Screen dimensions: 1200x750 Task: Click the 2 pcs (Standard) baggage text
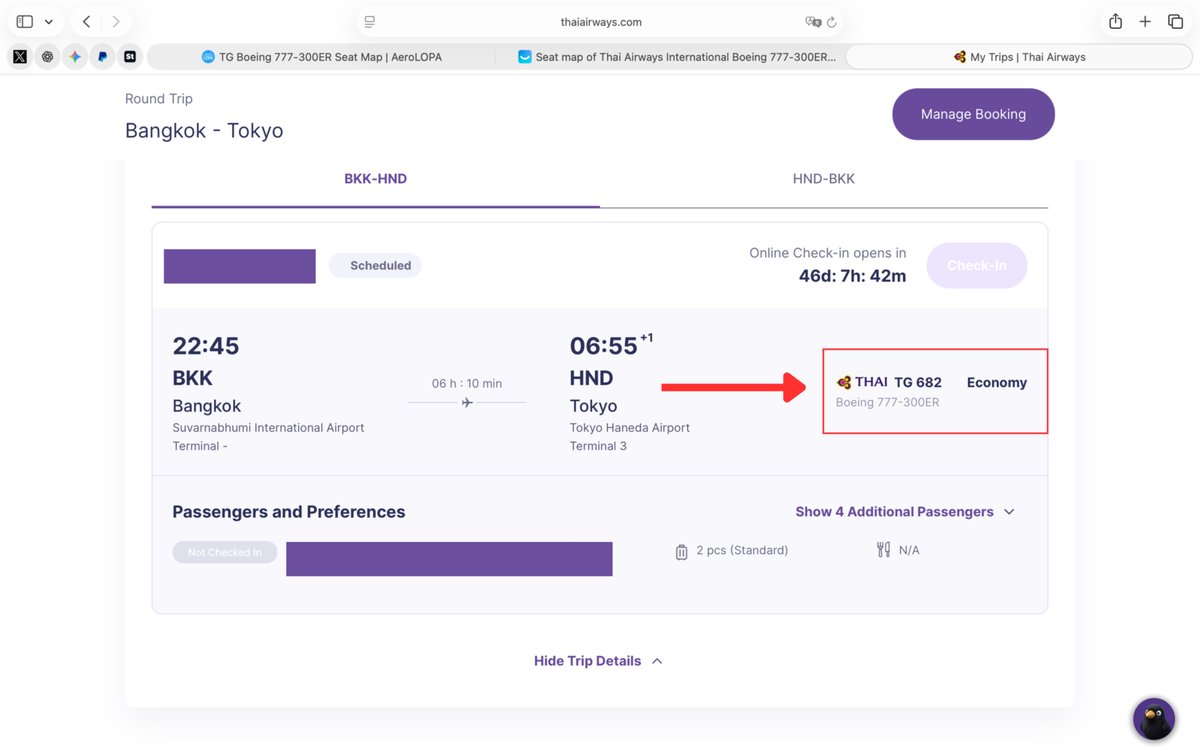(x=742, y=550)
